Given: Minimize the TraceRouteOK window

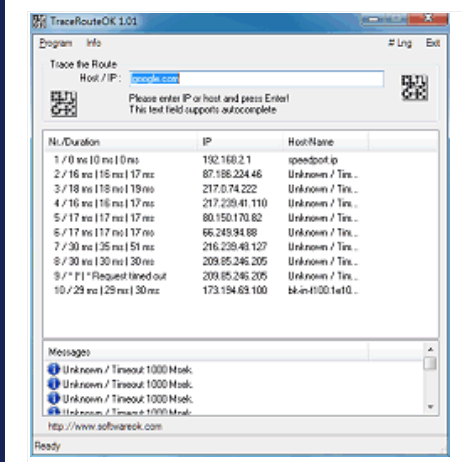Looking at the screenshot, I should 373,20.
